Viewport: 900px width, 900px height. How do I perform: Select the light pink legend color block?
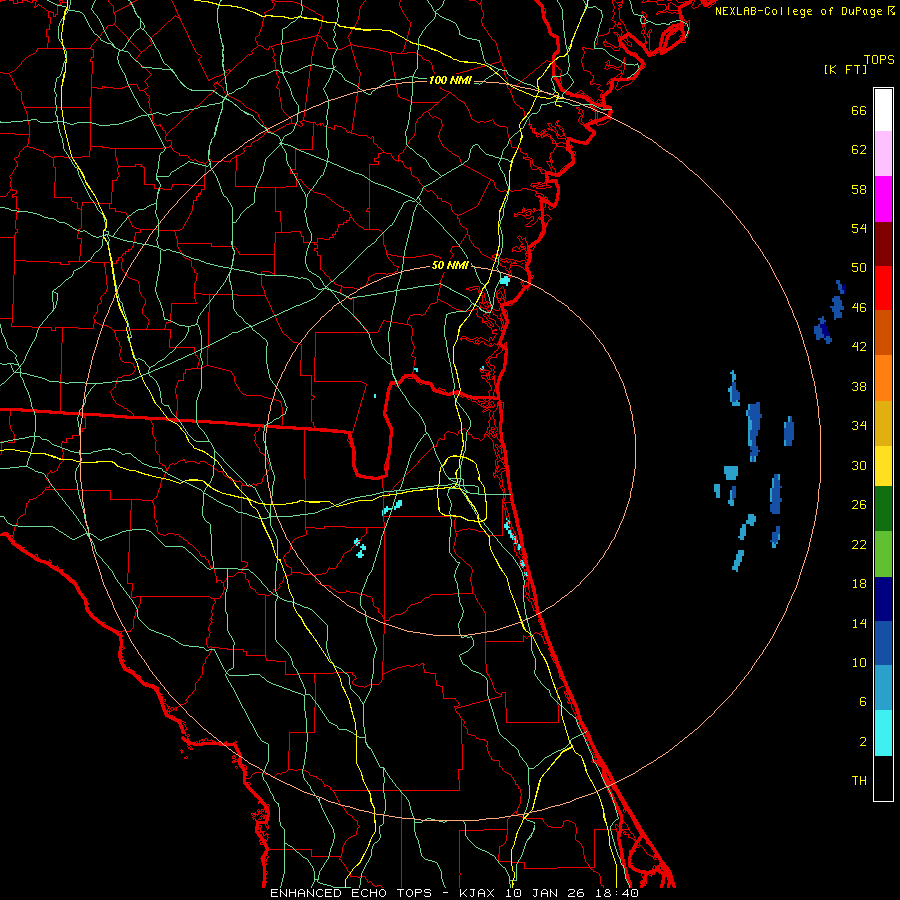point(883,154)
